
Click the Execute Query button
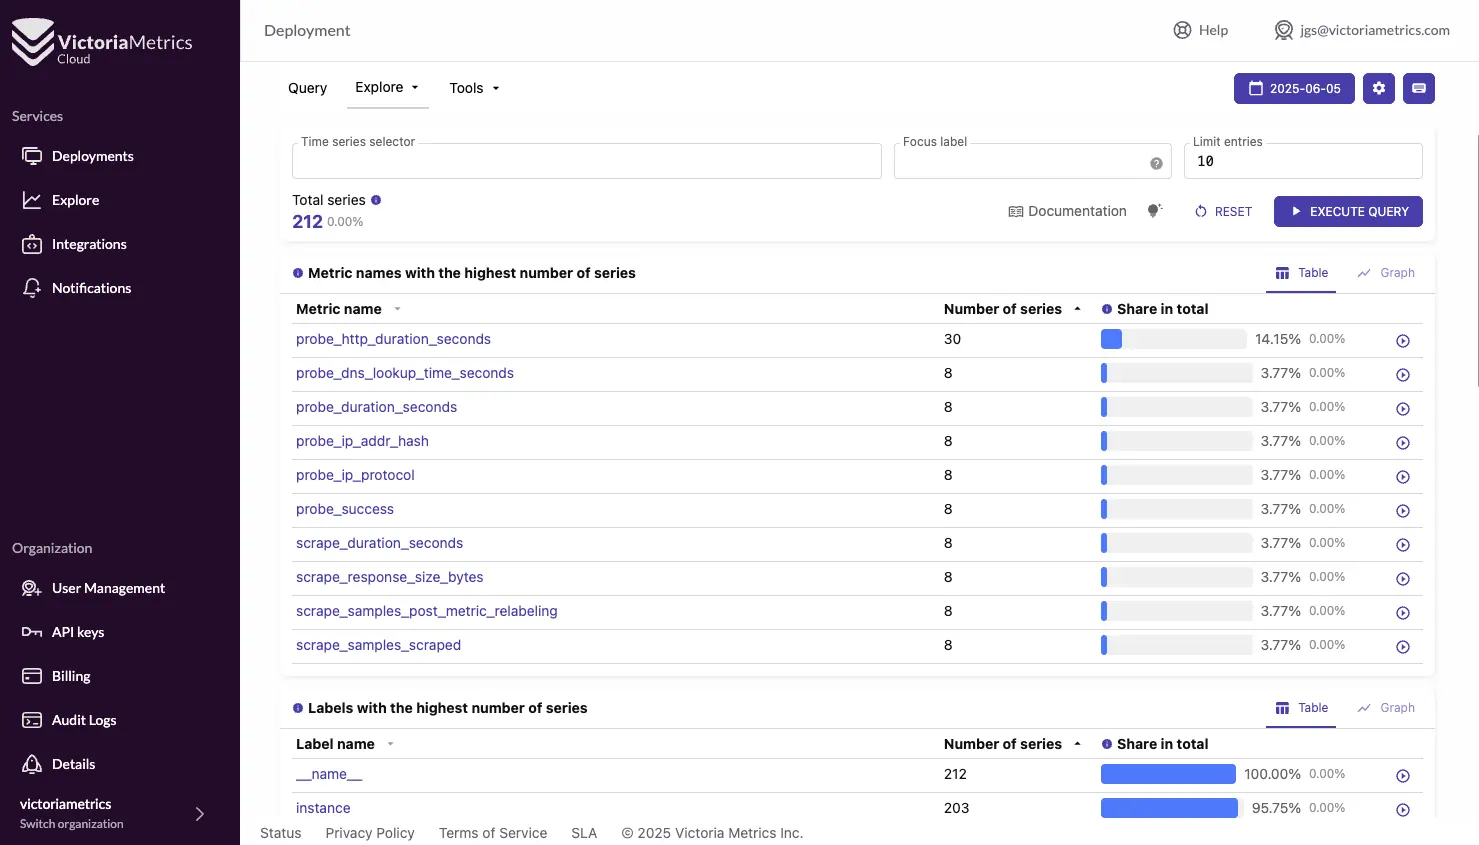1347,211
